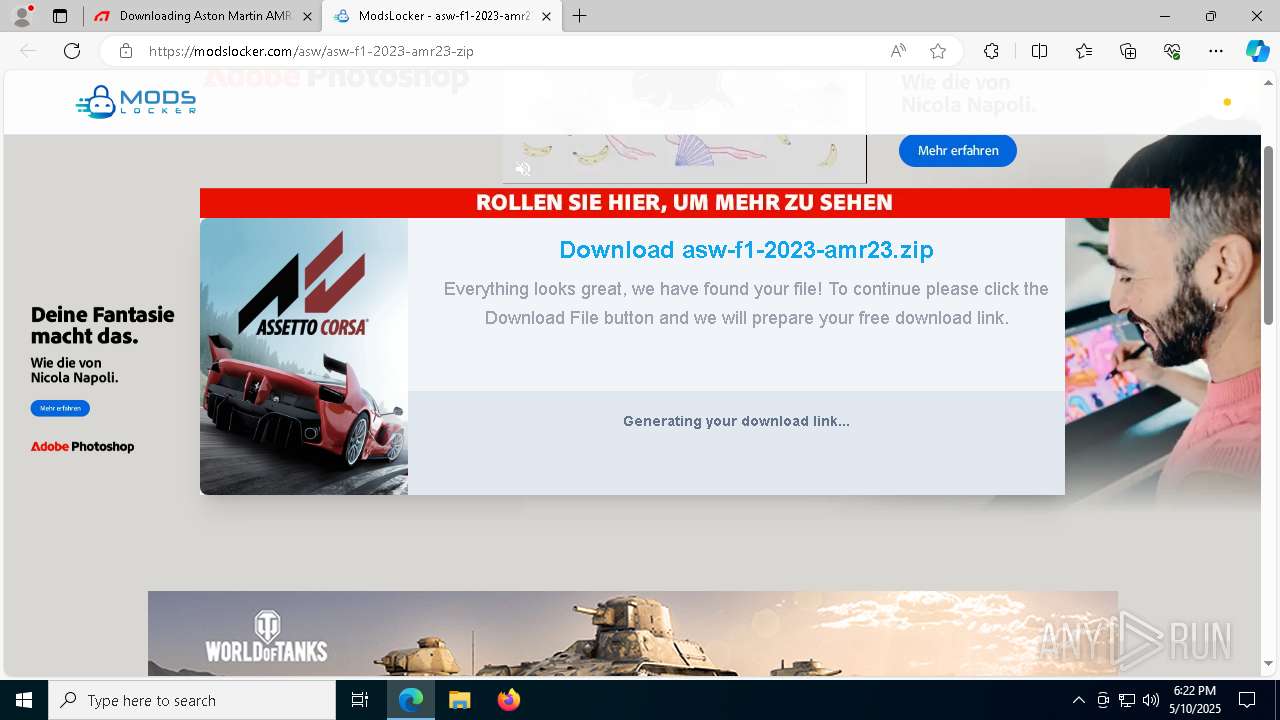Open the clock showing 6:22 PM
The image size is (1280, 720).
tap(1195, 700)
